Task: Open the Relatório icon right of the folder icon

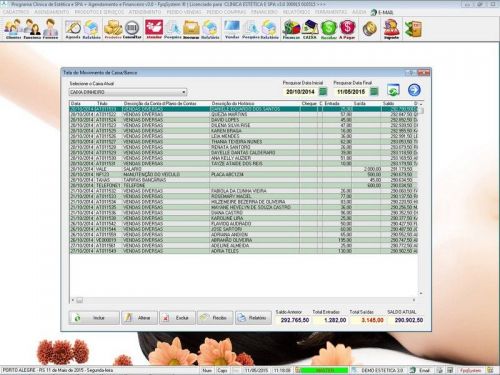Action: click(210, 29)
